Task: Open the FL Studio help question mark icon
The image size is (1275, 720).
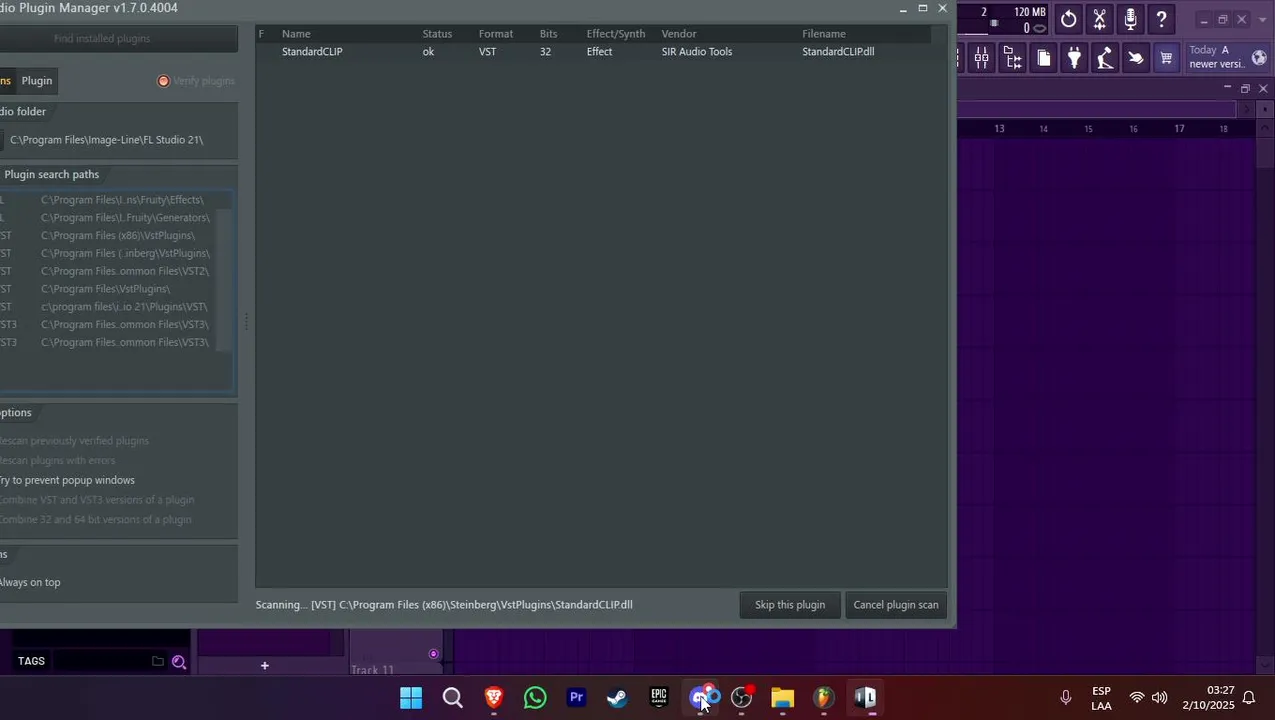Action: pos(1161,19)
